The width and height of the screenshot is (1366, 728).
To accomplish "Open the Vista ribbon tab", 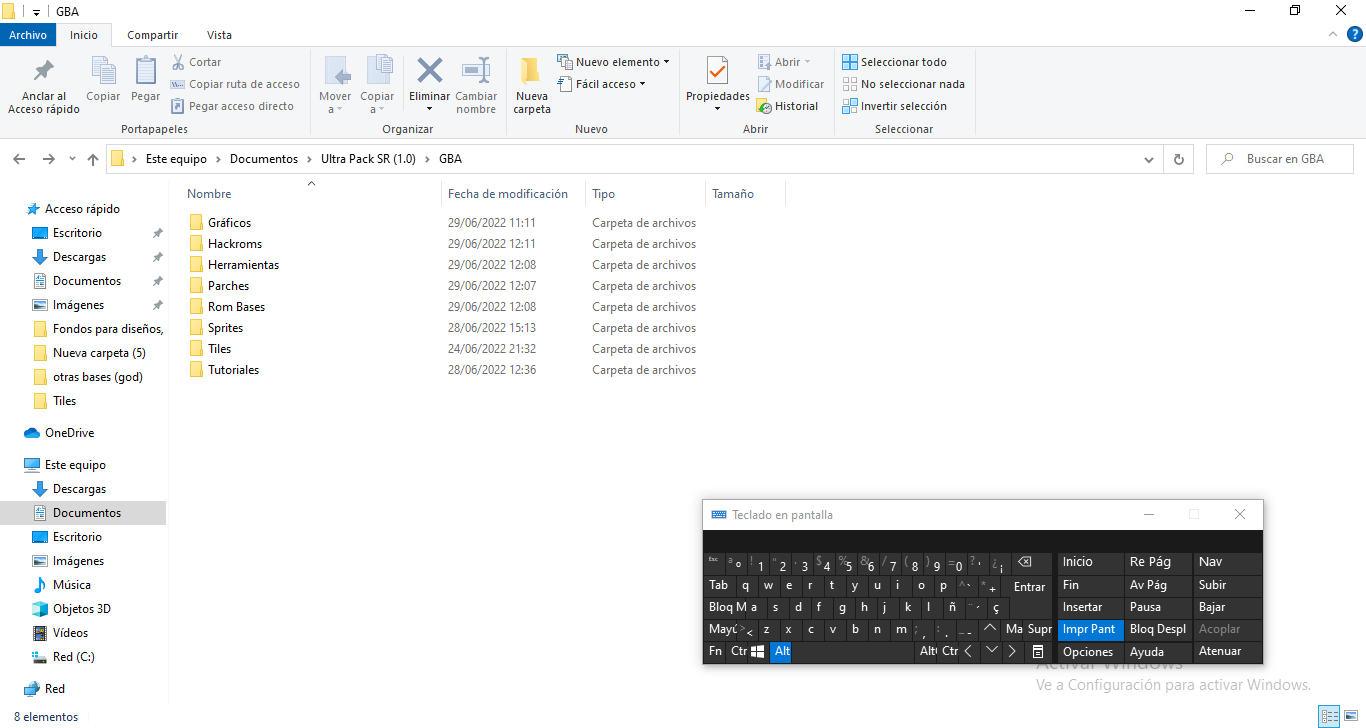I will click(x=218, y=35).
